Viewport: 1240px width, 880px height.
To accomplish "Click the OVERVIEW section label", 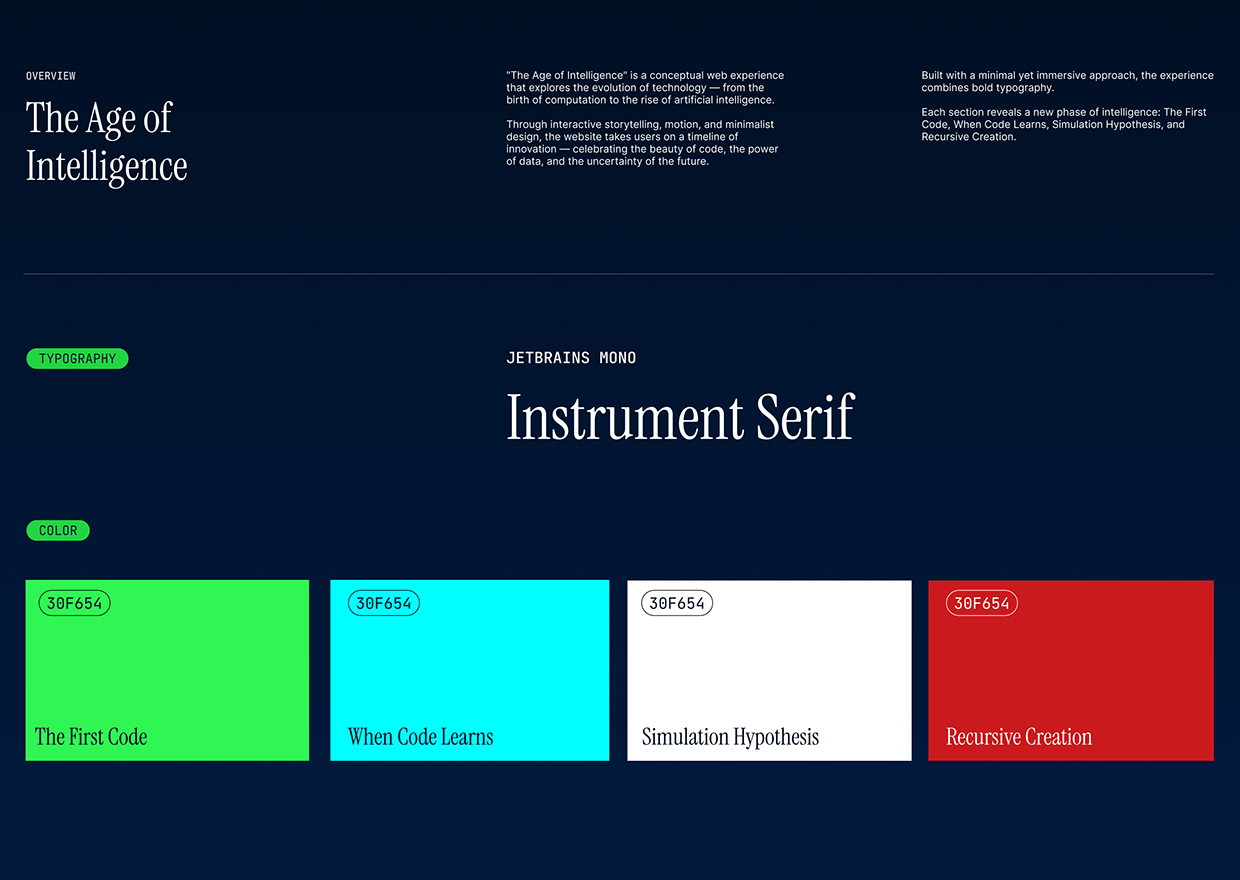I will (51, 76).
